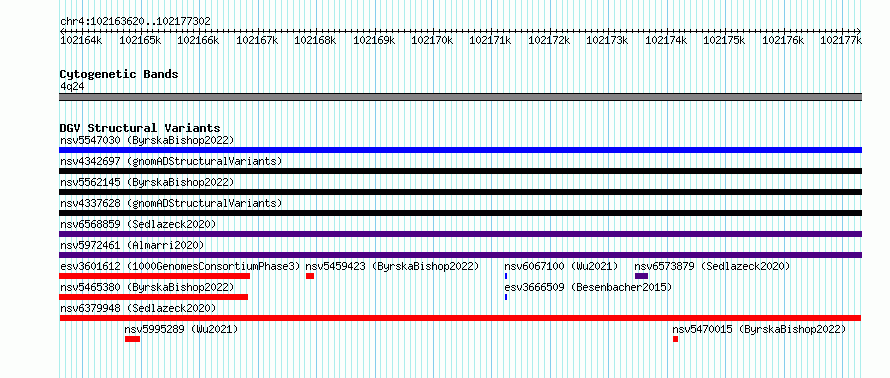Click the 102164k ruler tick label
Image resolution: width=890 pixels, height=378 pixels.
(x=81, y=40)
